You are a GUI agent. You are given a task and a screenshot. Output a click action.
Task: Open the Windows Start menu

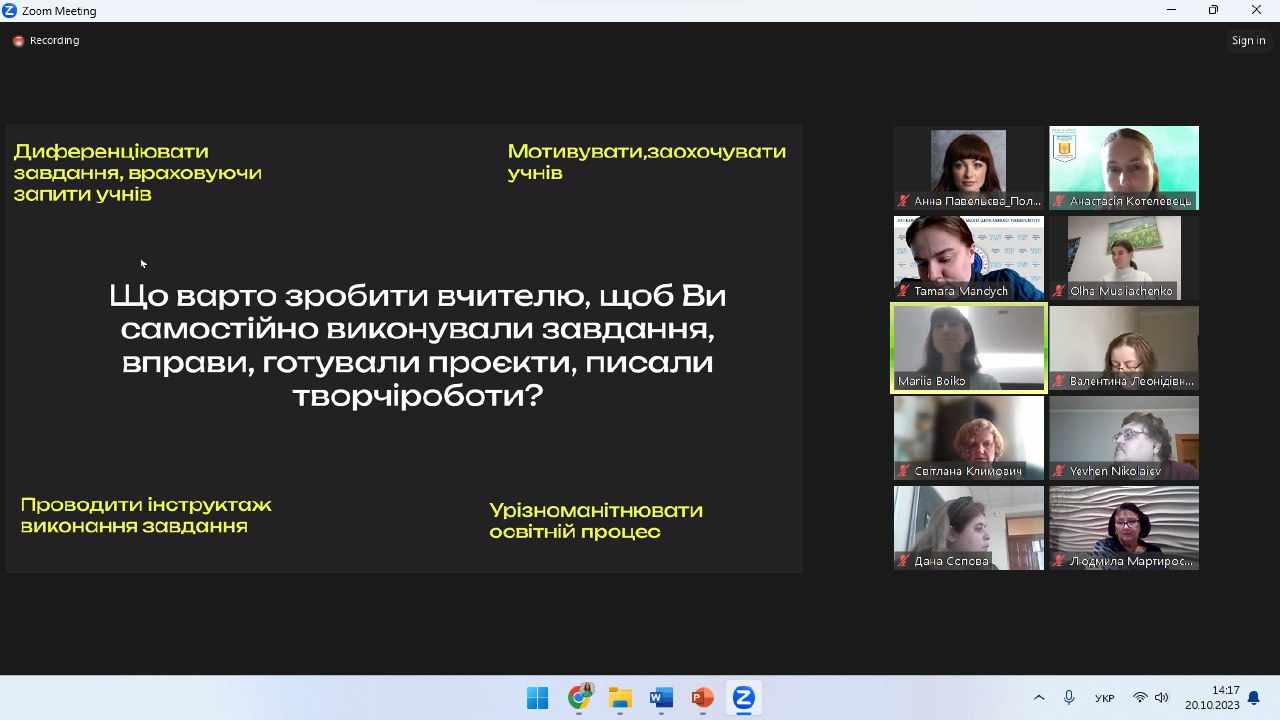(537, 698)
